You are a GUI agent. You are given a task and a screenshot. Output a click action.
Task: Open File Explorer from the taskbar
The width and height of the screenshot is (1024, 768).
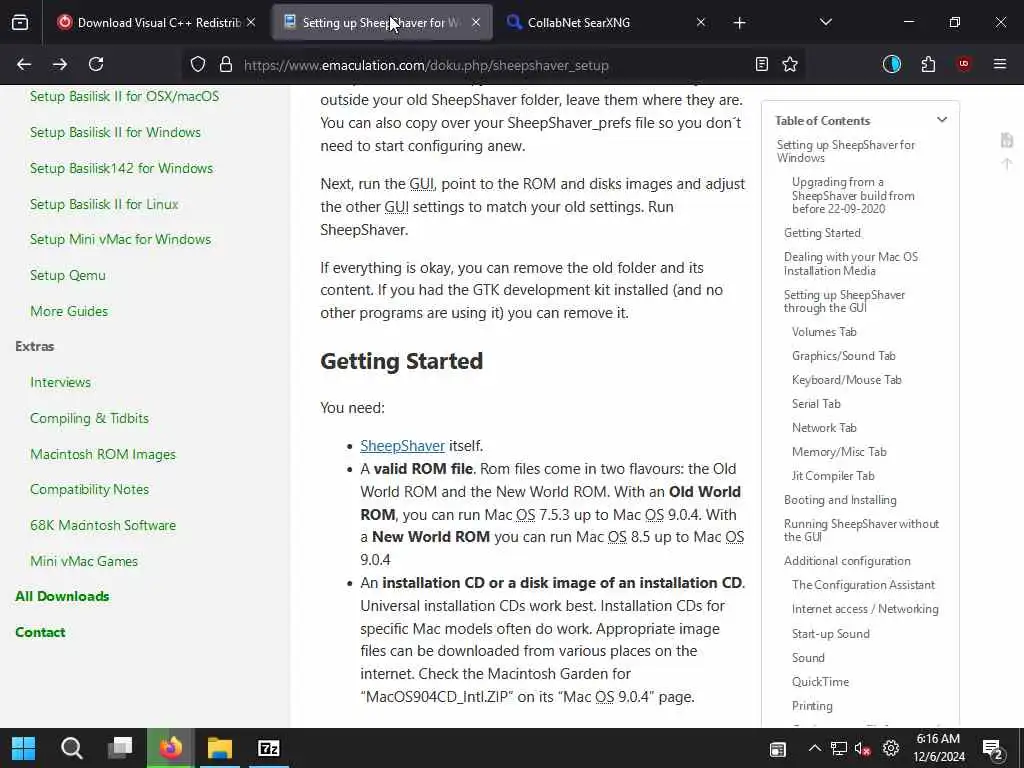coord(219,748)
